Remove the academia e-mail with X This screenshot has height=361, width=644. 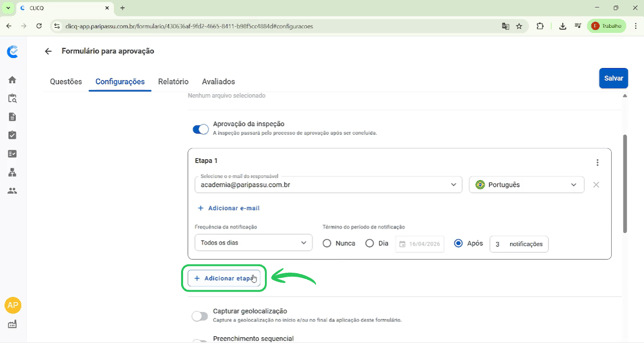(596, 185)
